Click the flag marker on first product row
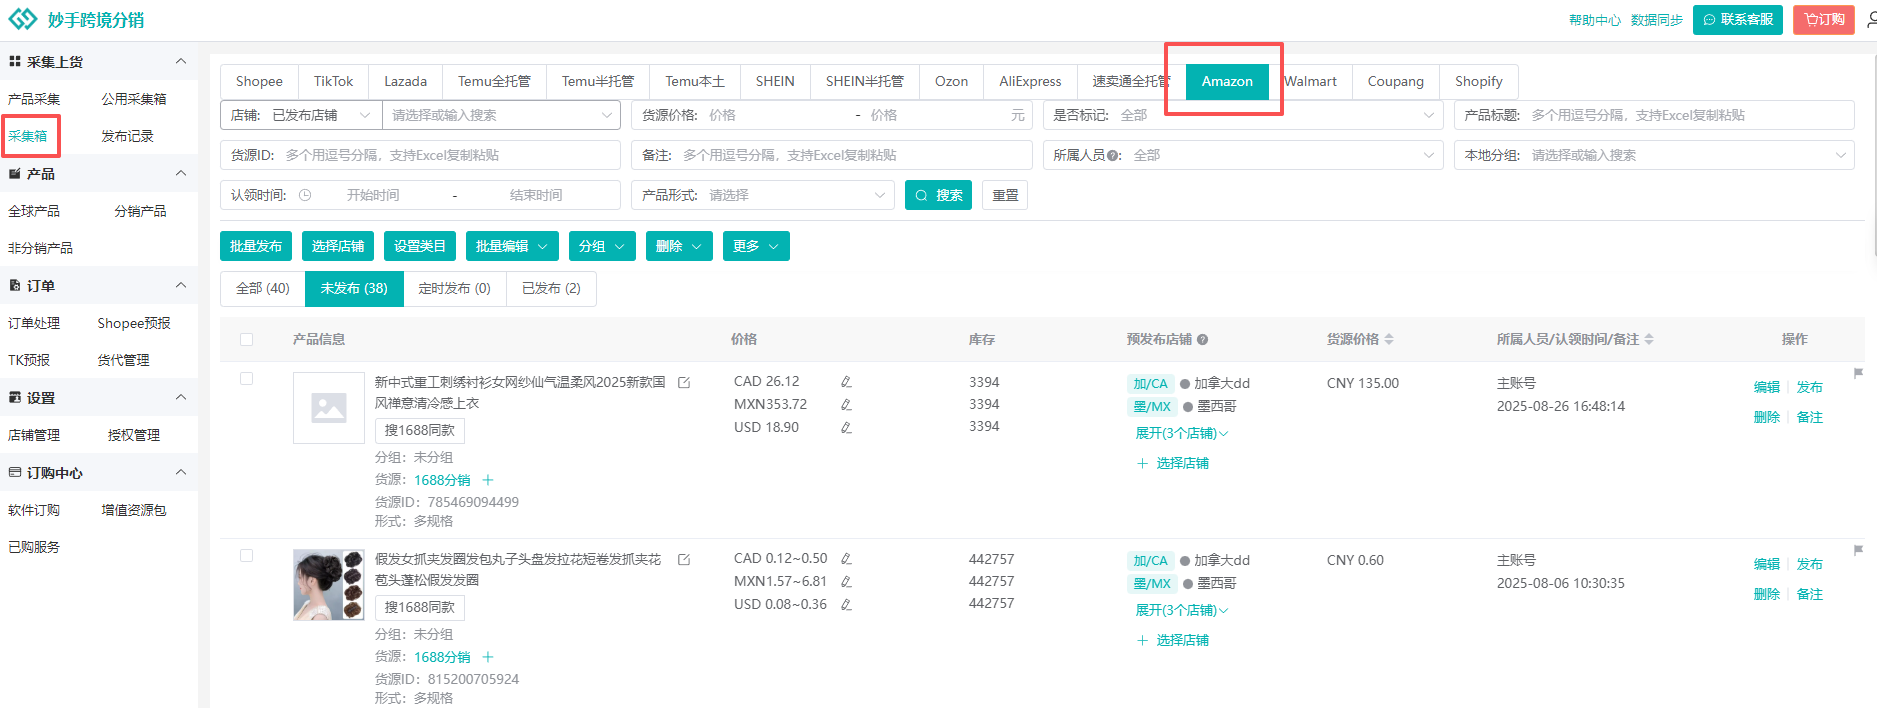Image resolution: width=1877 pixels, height=708 pixels. tap(1858, 374)
